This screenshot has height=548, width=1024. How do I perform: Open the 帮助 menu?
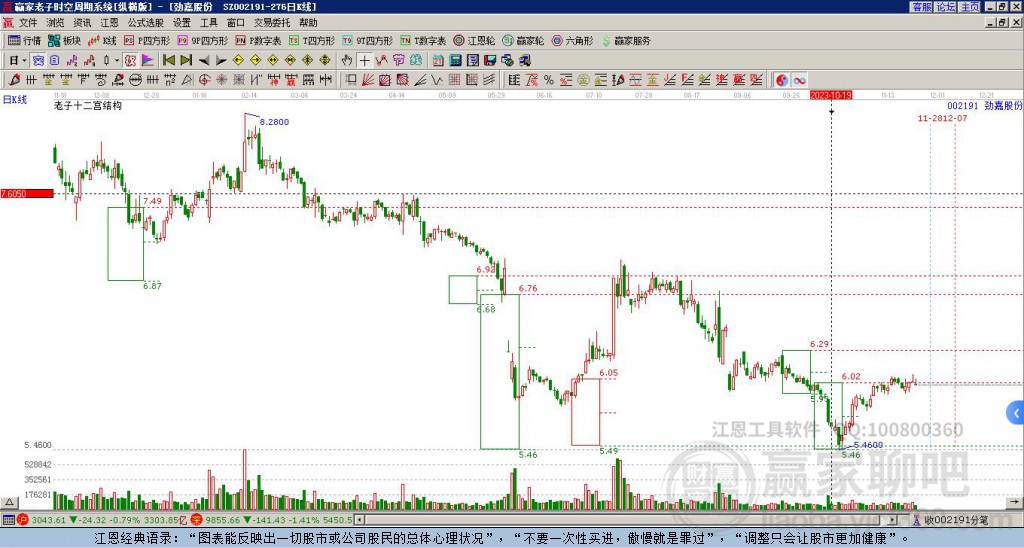coord(308,23)
